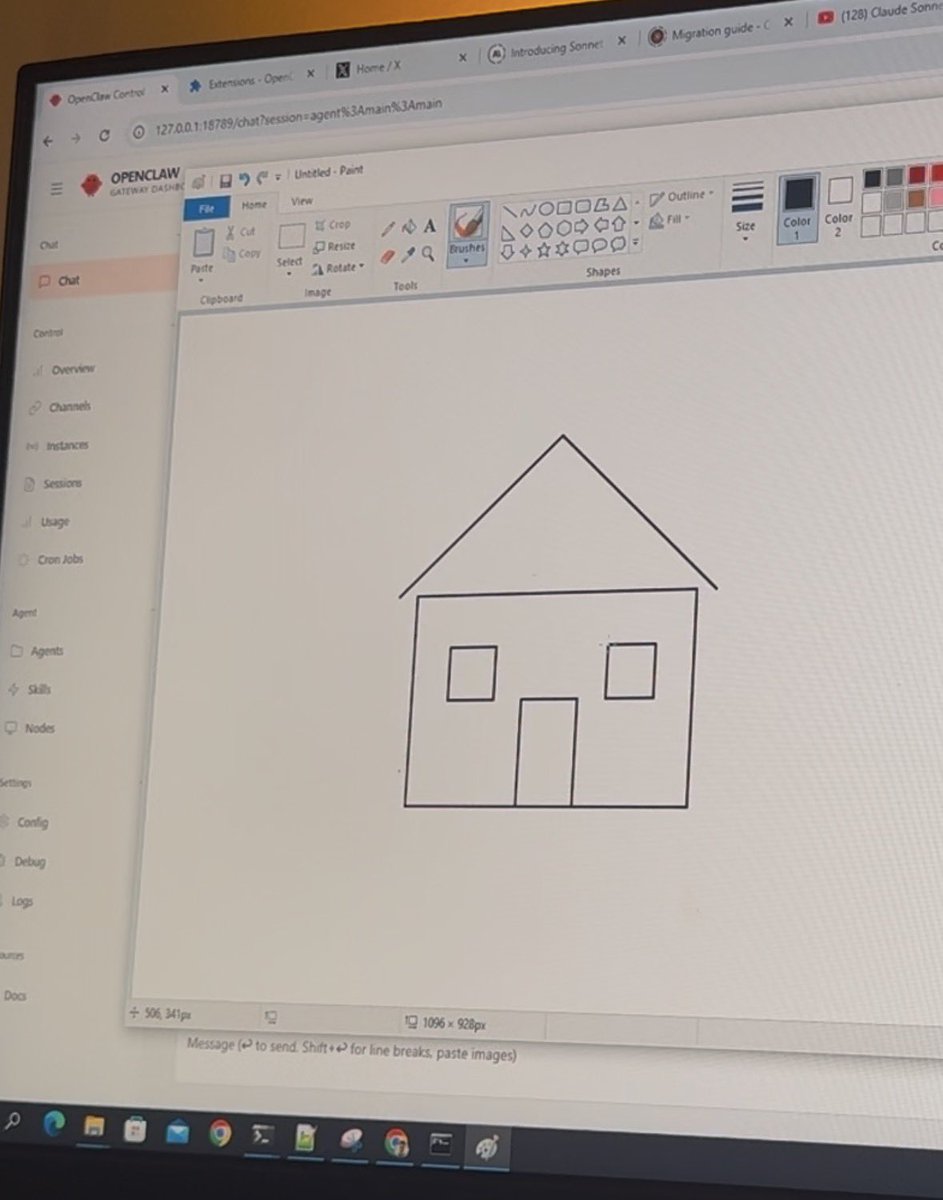
Task: Open Customize Quick Access Toolbar arrow
Action: [x=278, y=178]
